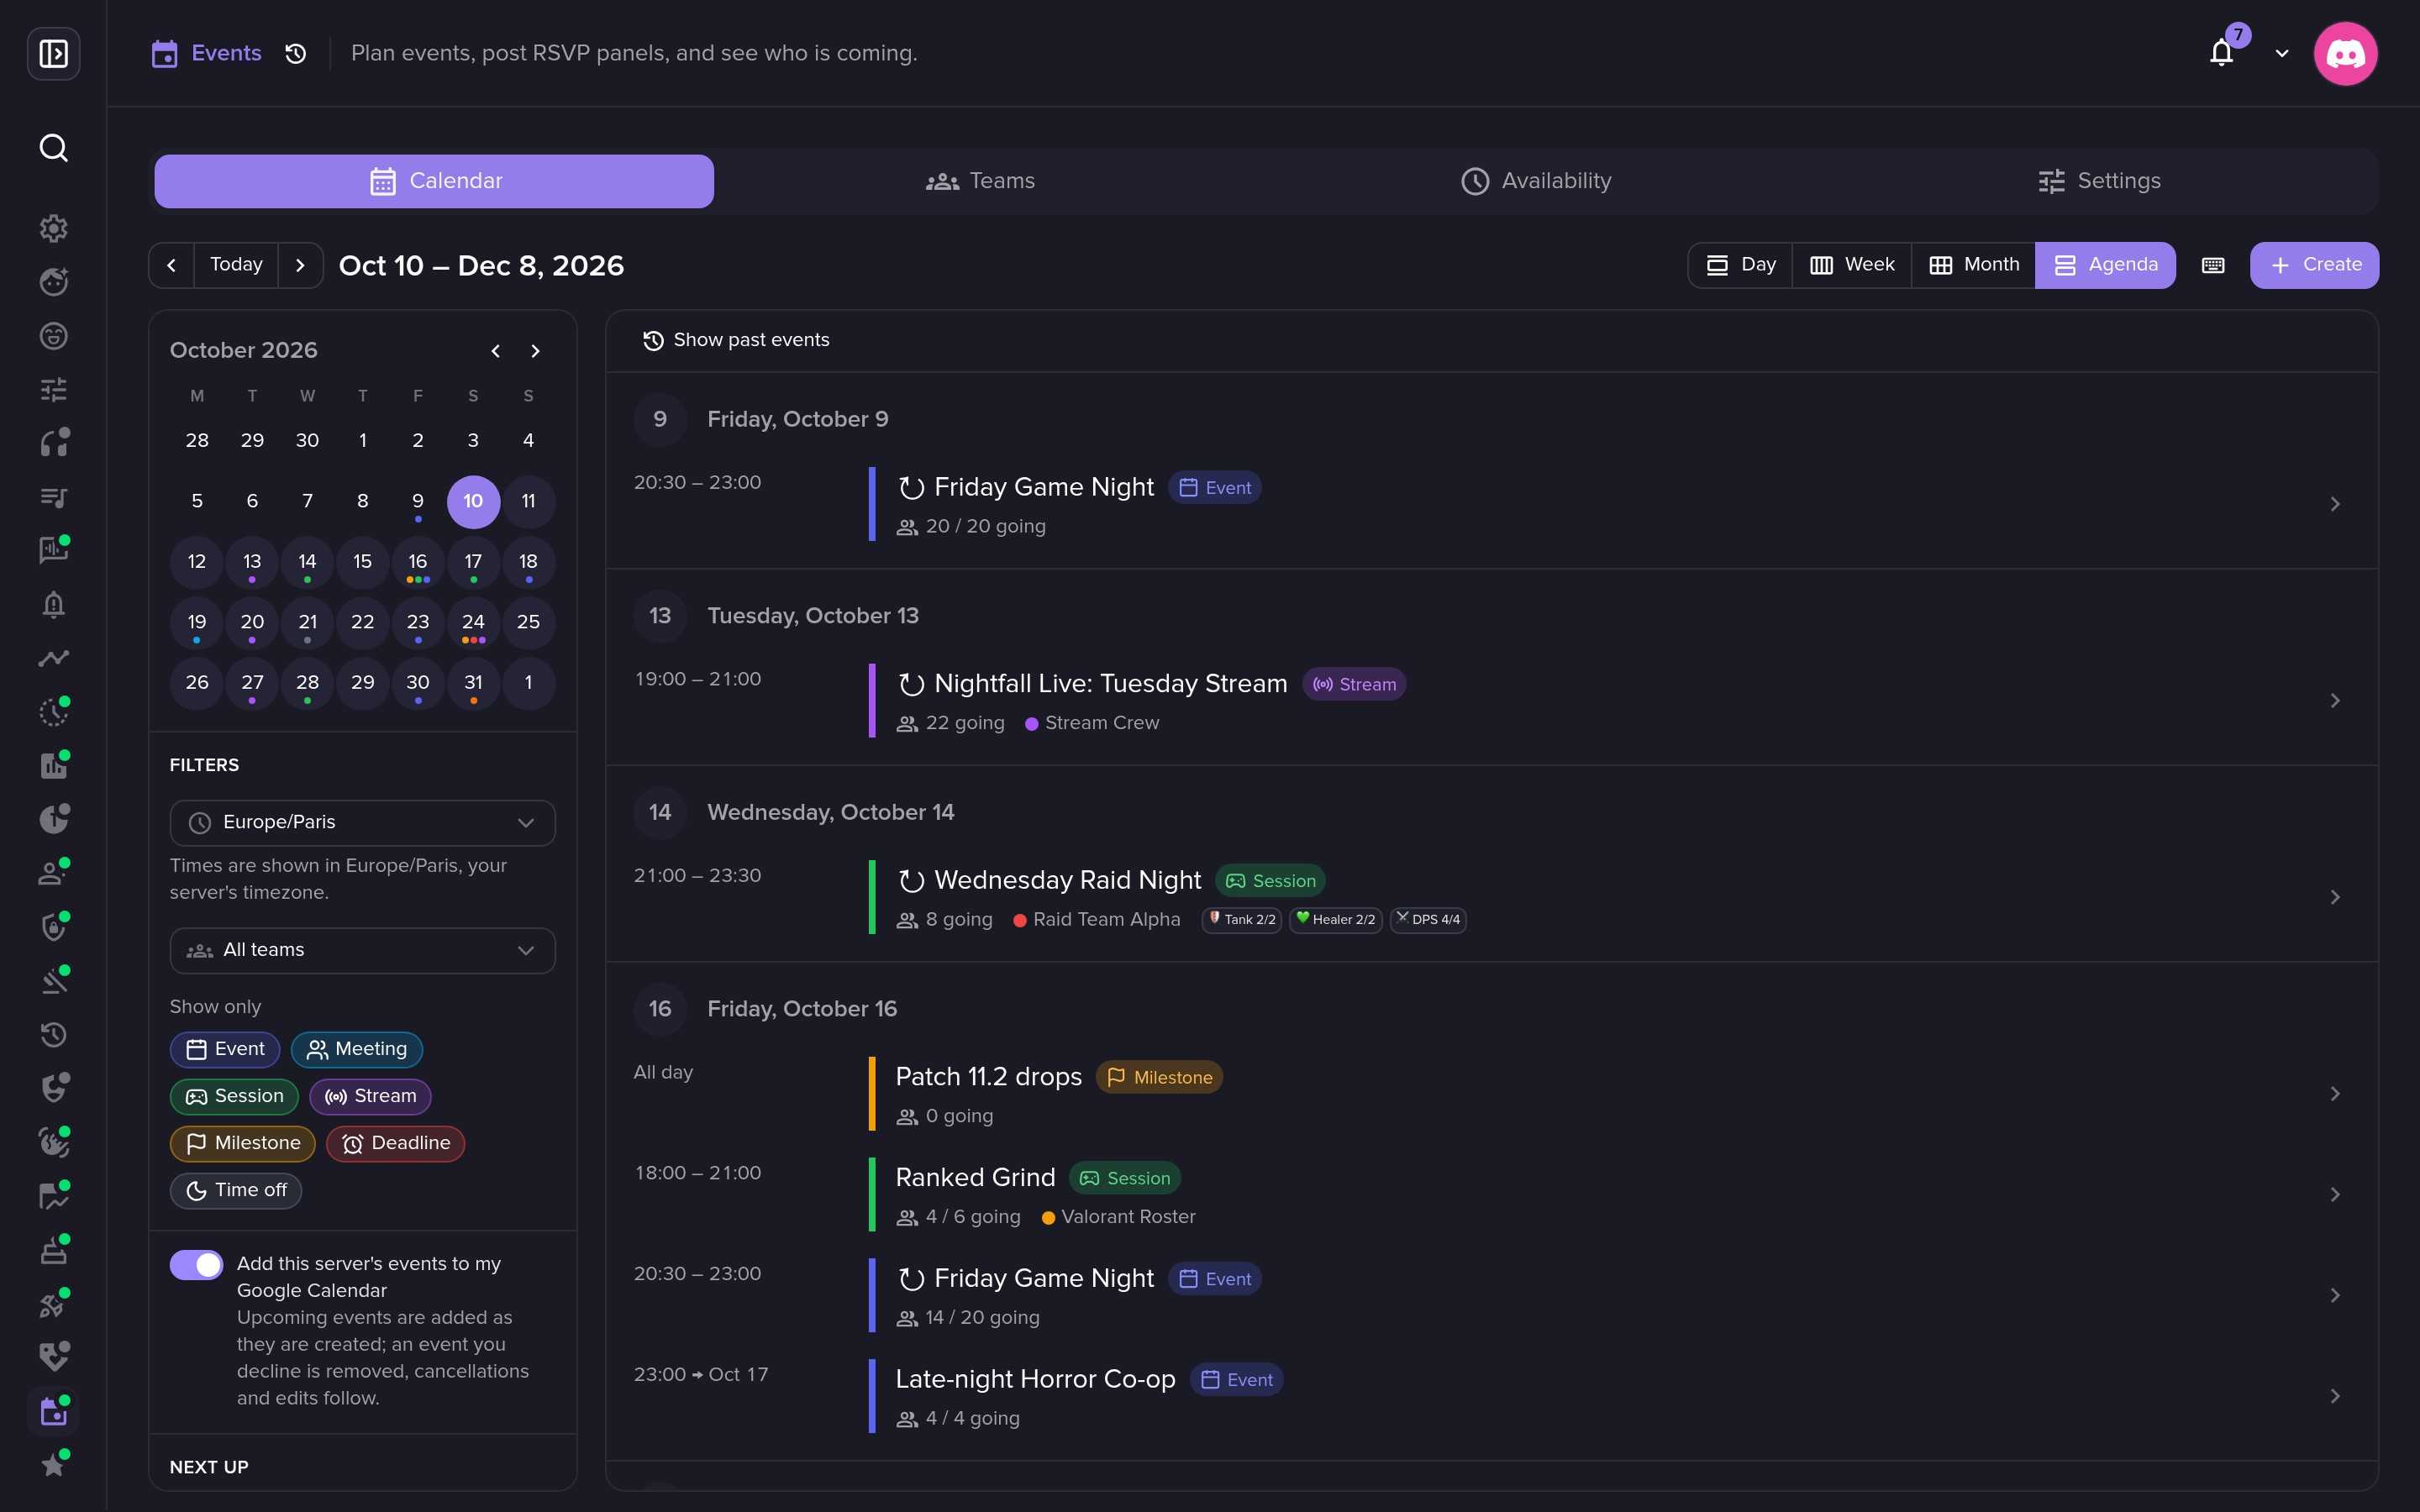Open the settings gear in sidebar
The image size is (2420, 1512).
tap(53, 228)
